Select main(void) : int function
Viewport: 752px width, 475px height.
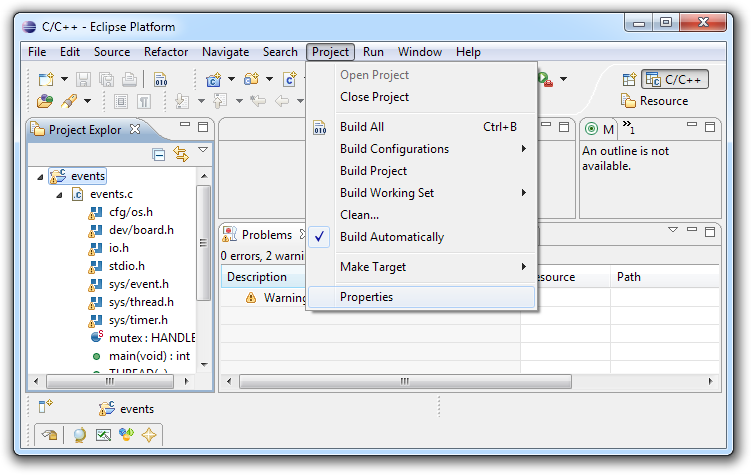(x=149, y=356)
